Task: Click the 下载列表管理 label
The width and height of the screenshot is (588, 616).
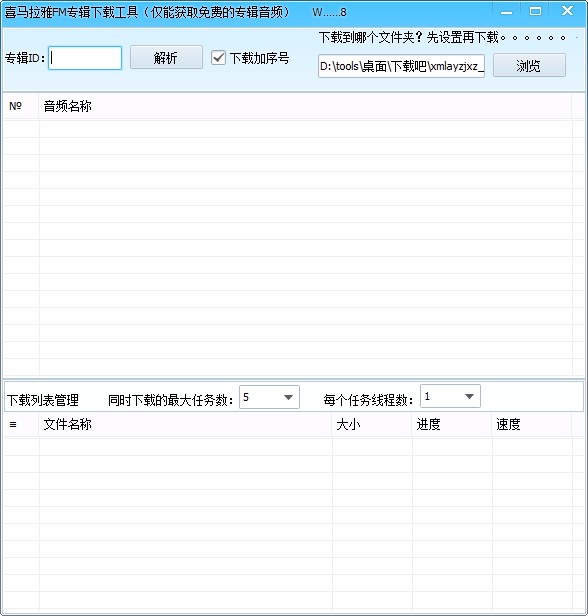Action: [43, 400]
